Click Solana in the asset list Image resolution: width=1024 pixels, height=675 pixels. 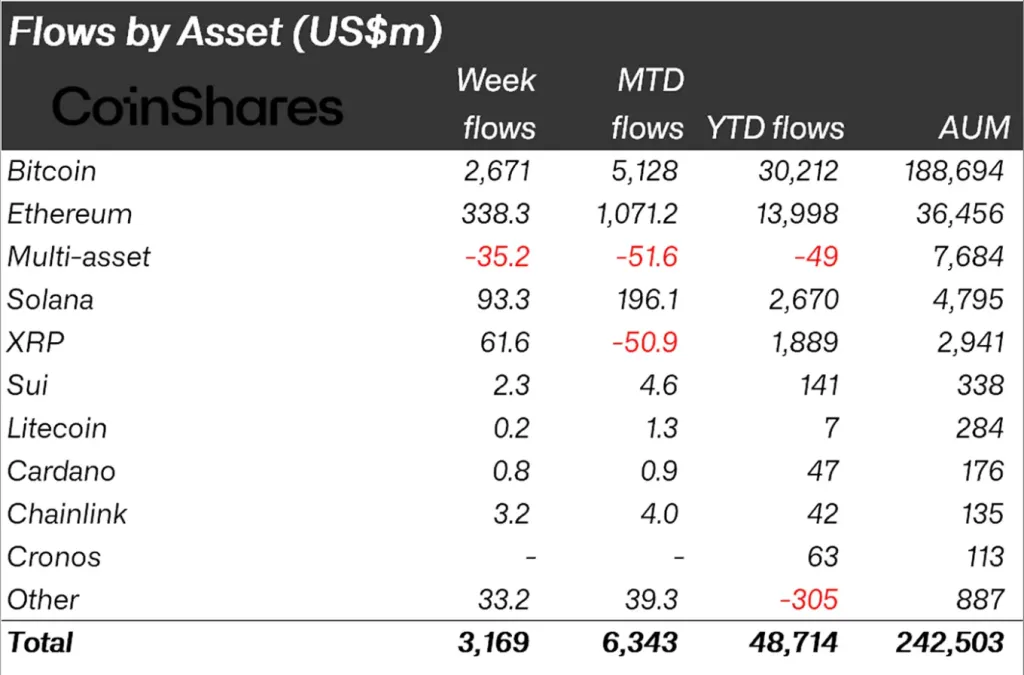click(x=50, y=300)
